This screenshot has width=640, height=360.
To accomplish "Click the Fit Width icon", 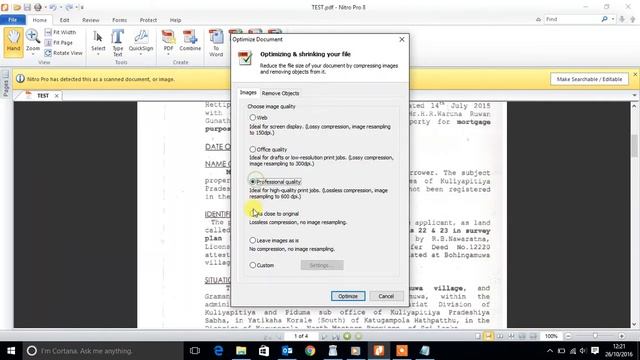I will click(48, 32).
